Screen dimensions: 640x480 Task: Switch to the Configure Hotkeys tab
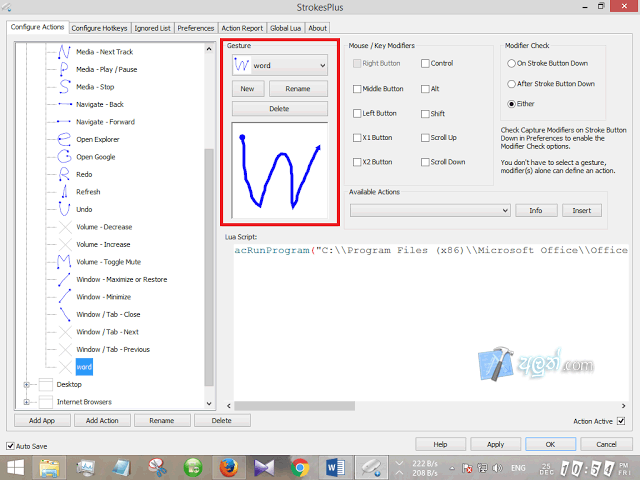pos(99,28)
